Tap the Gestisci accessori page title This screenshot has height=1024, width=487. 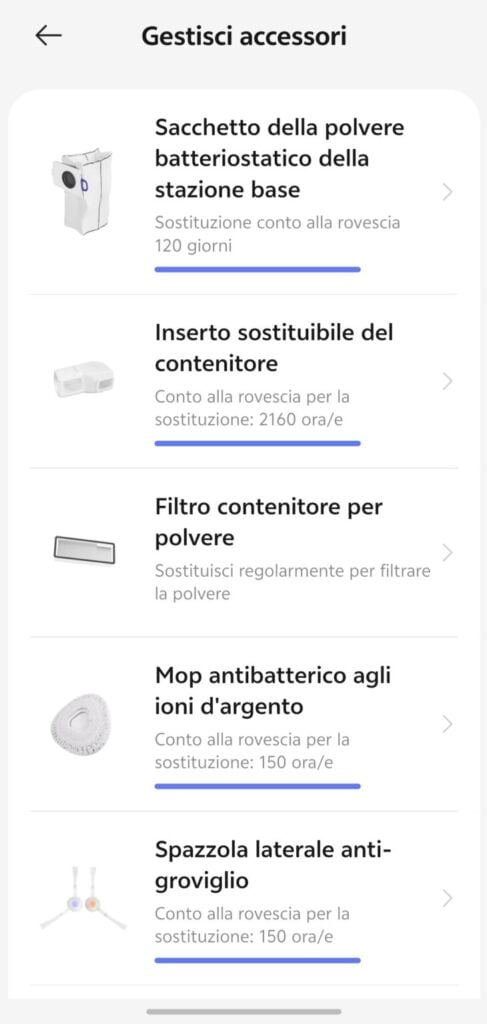tap(244, 36)
